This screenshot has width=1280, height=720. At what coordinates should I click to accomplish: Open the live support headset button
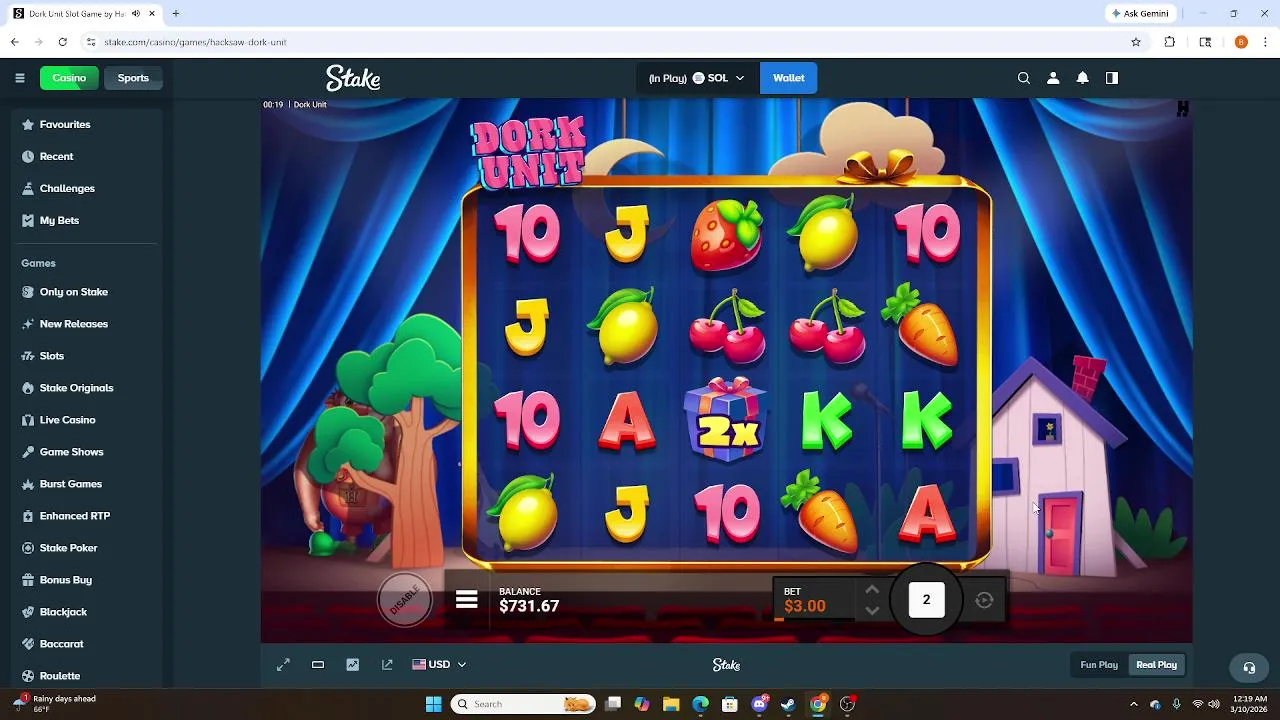(x=1249, y=667)
